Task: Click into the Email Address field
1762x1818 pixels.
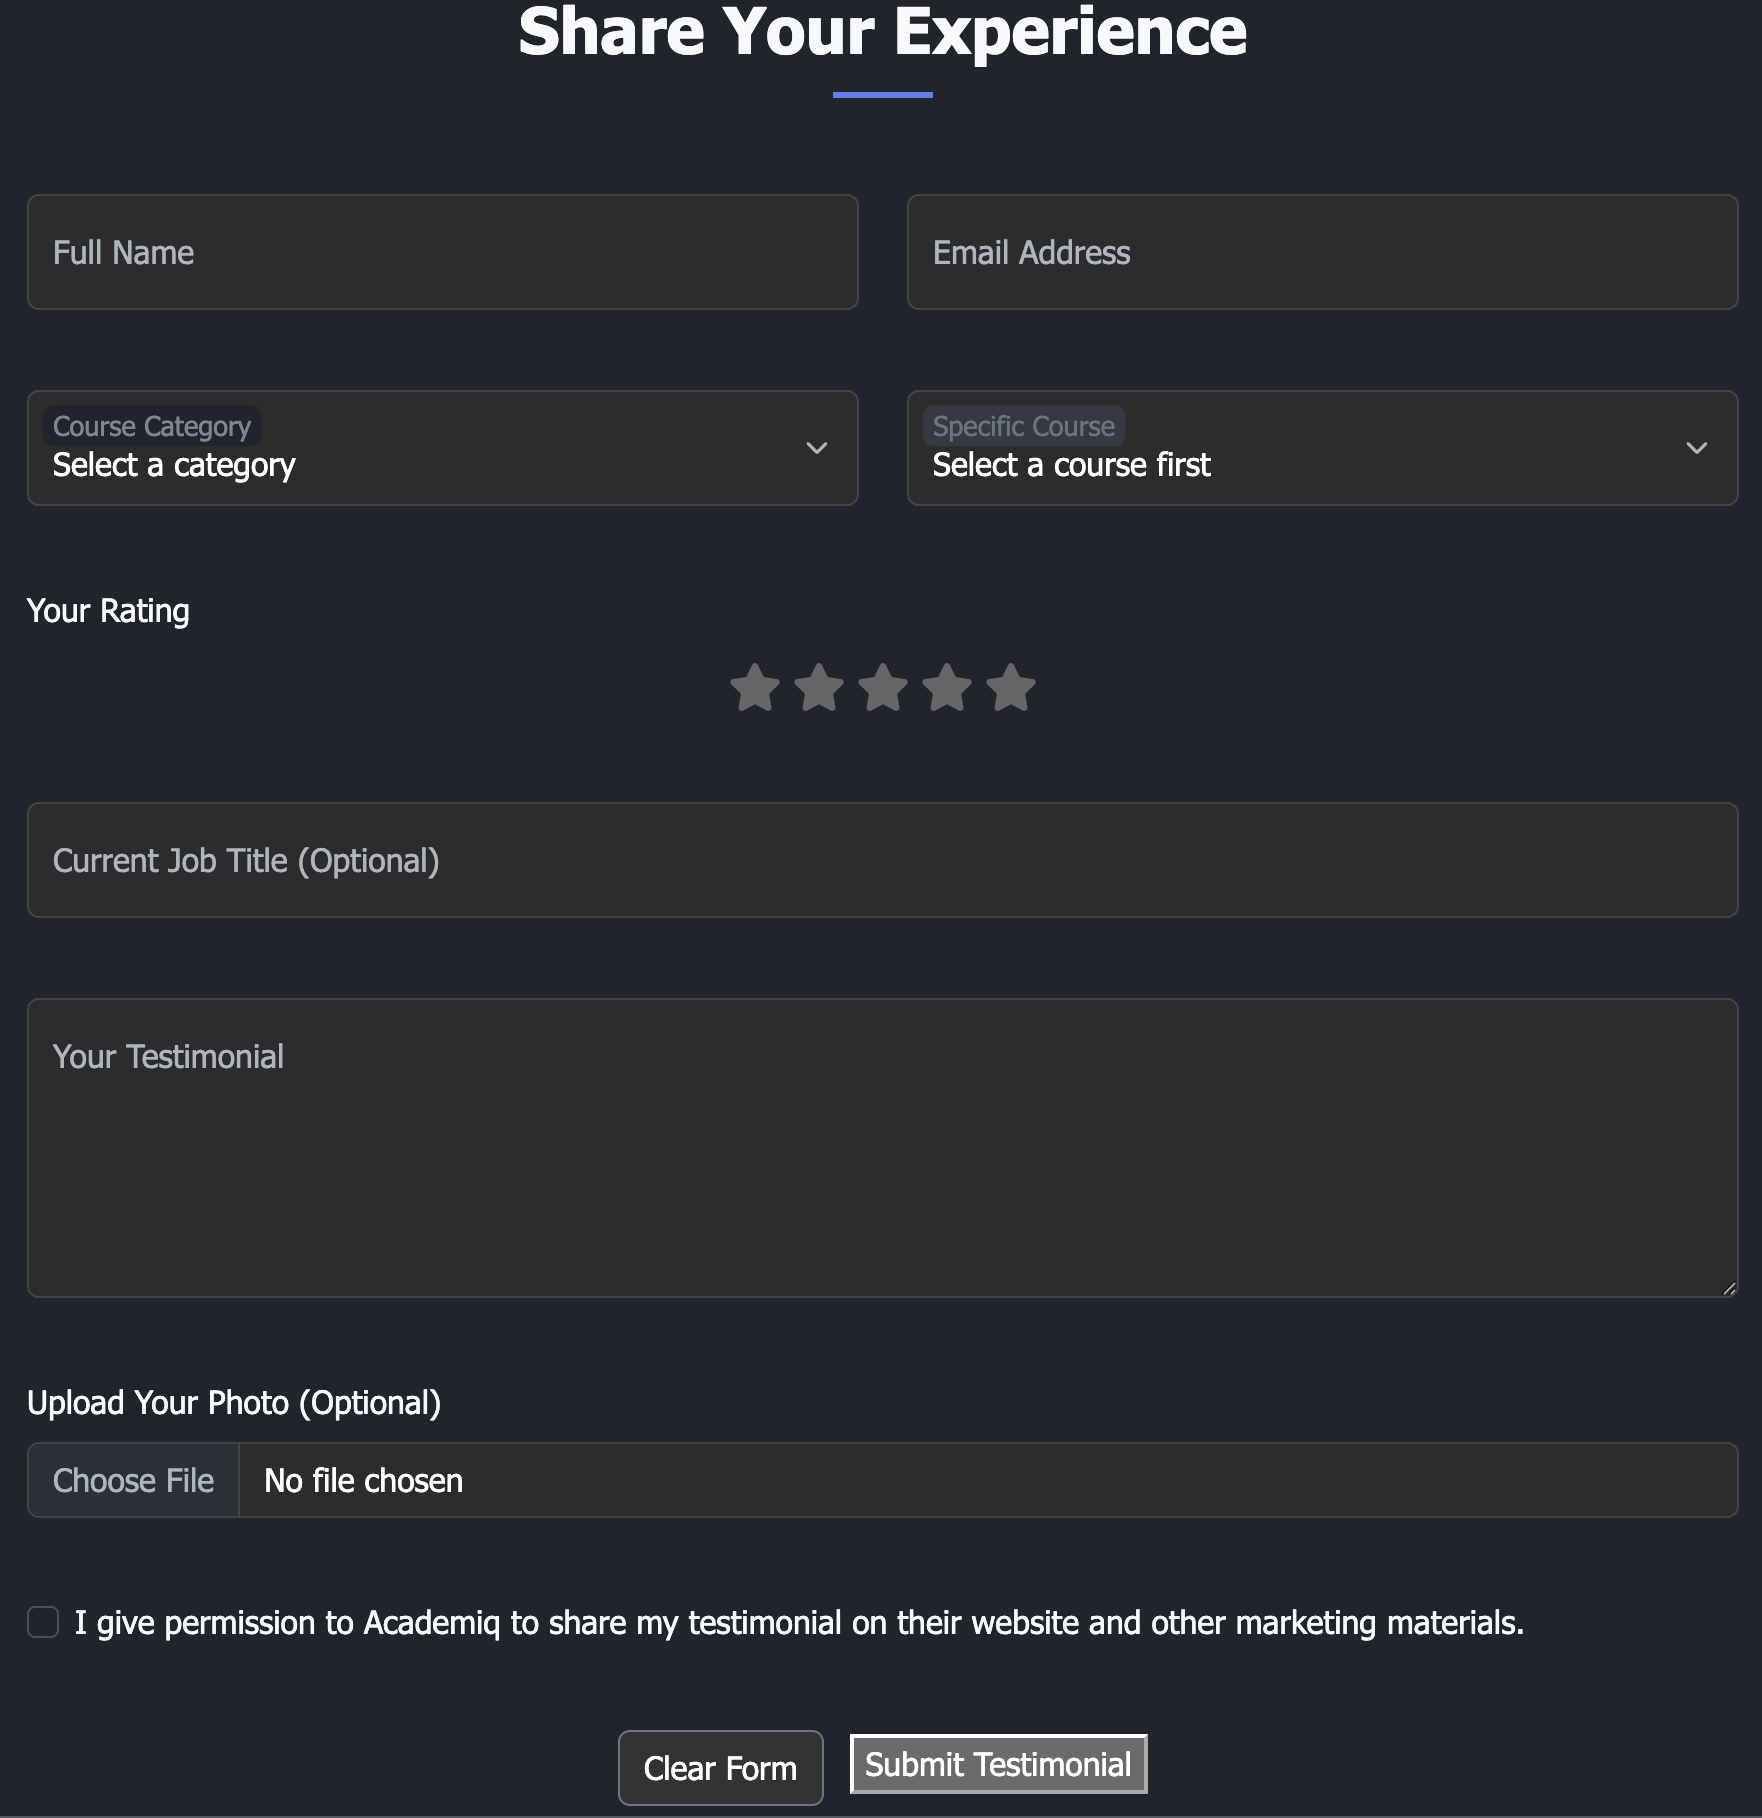Action: (1322, 252)
